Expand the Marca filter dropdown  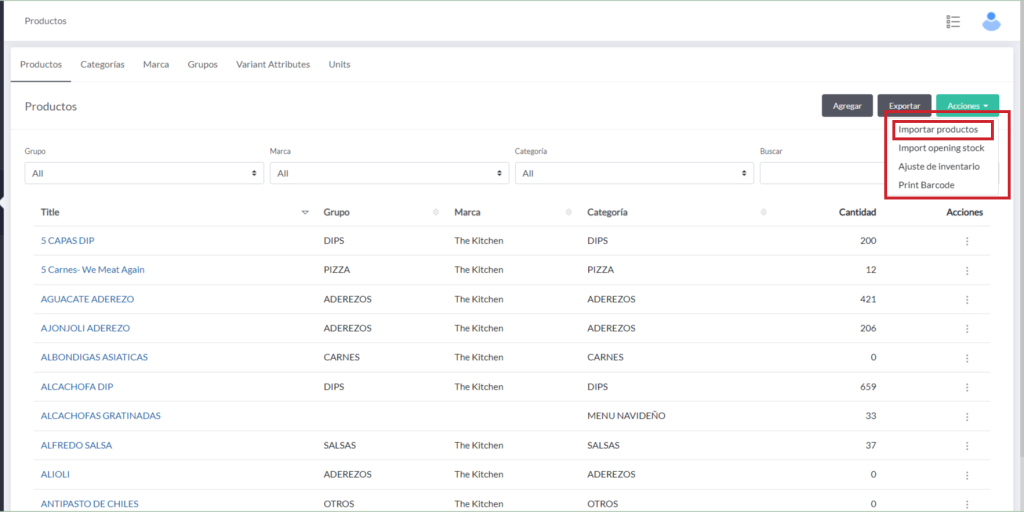pyautogui.click(x=389, y=173)
